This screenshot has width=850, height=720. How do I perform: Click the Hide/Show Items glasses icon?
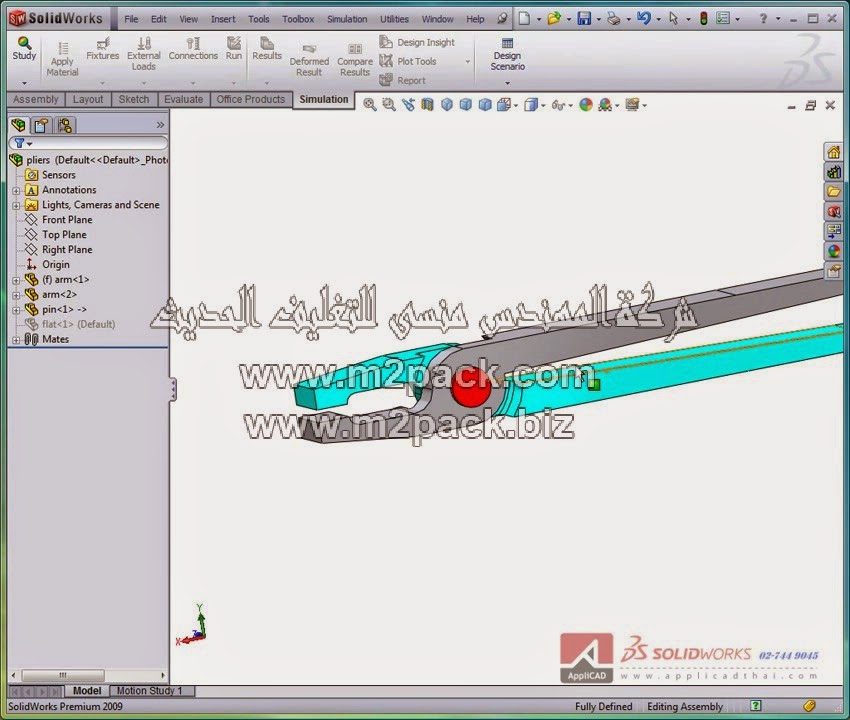tap(558, 105)
